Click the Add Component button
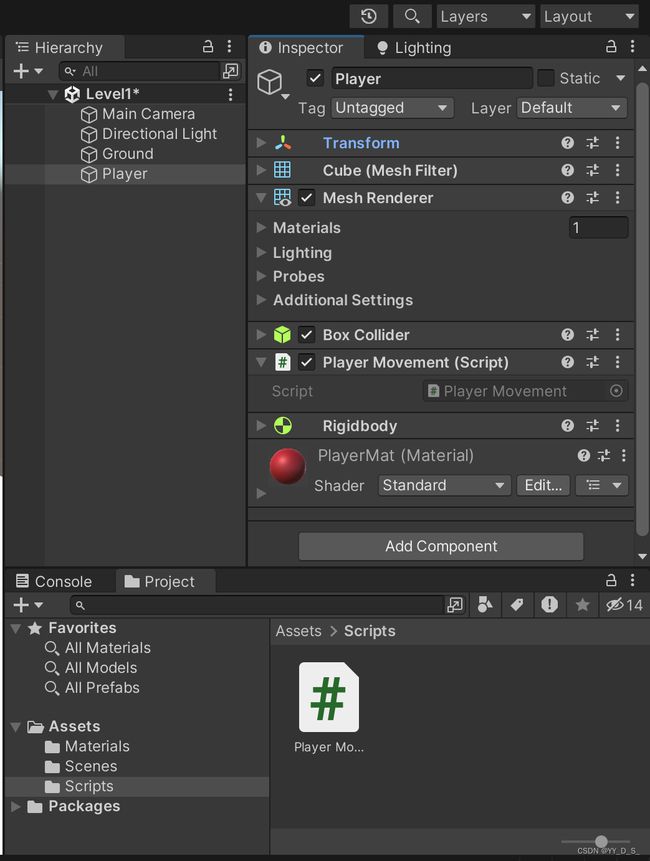Screen dimensions: 650x861 coord(441,546)
